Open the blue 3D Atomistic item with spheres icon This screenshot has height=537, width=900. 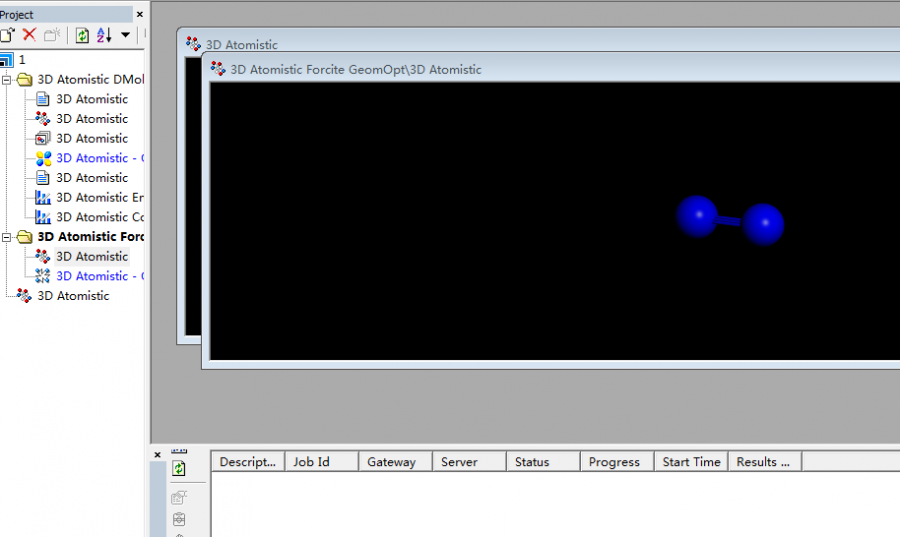[98, 158]
